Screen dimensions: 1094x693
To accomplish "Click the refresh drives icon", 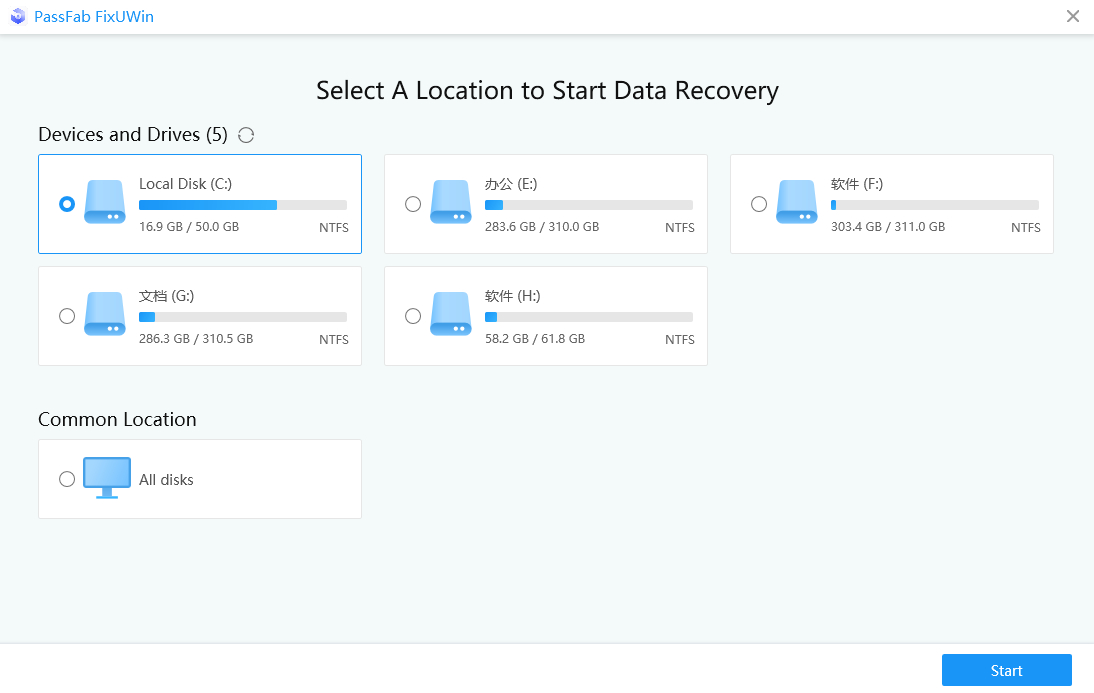I will point(246,135).
